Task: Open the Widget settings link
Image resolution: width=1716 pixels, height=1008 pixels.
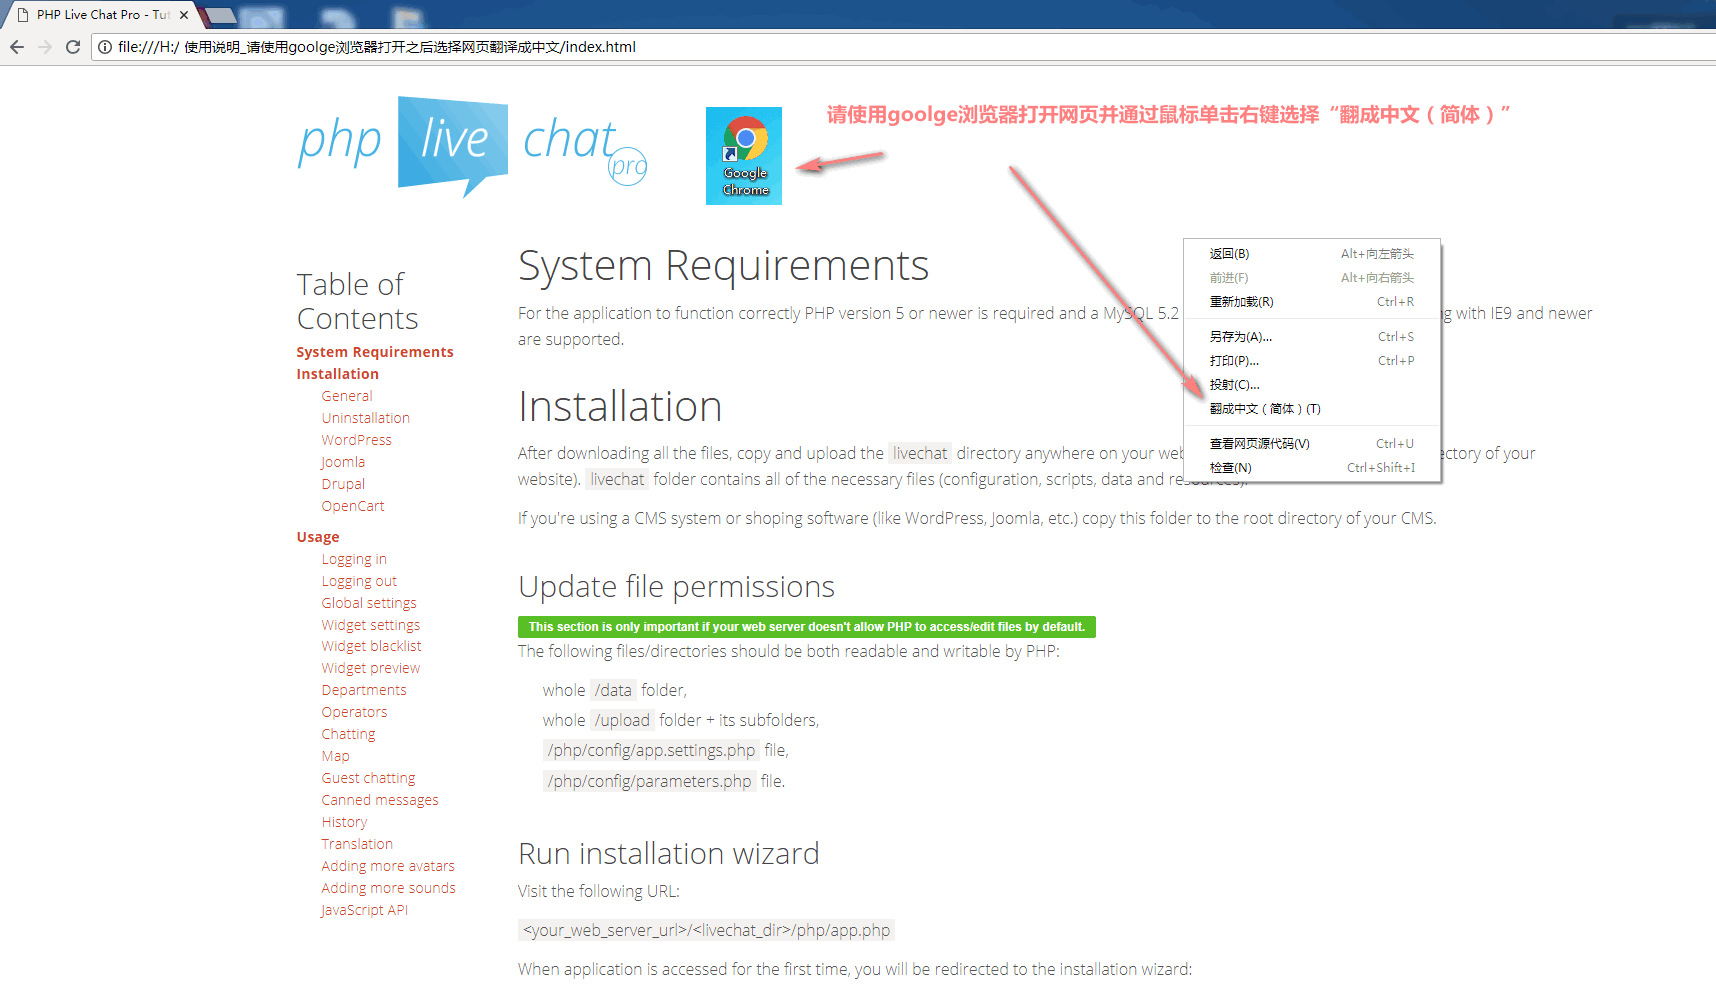Action: point(371,625)
